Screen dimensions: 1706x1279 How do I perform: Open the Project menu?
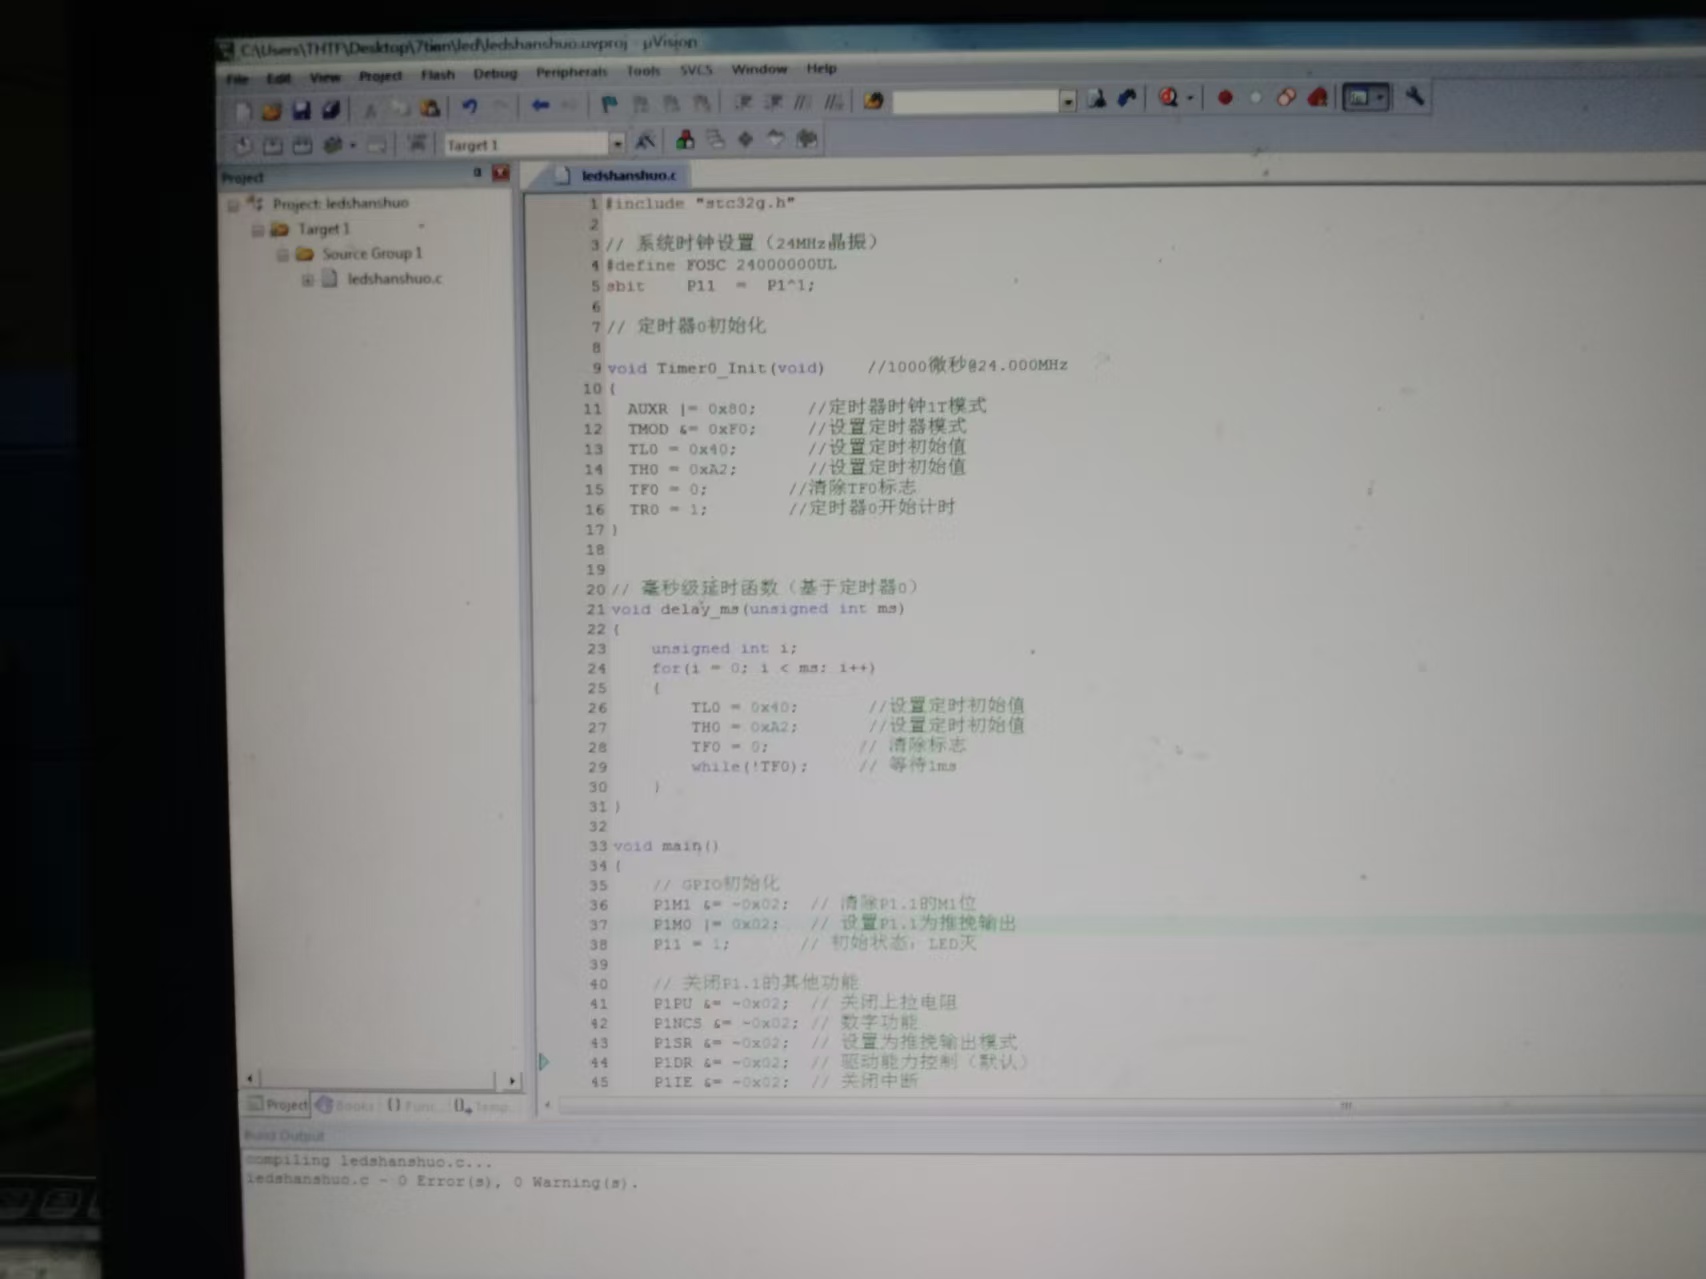380,76
